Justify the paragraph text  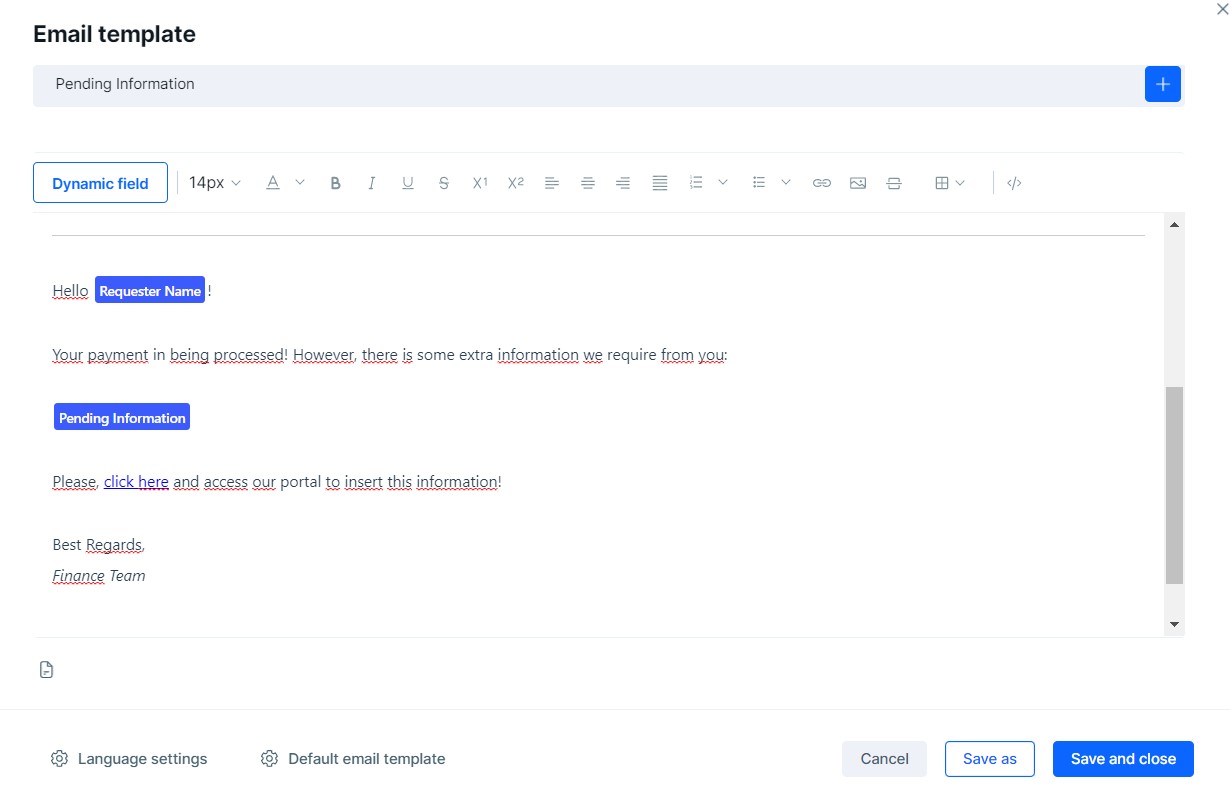[x=660, y=183]
